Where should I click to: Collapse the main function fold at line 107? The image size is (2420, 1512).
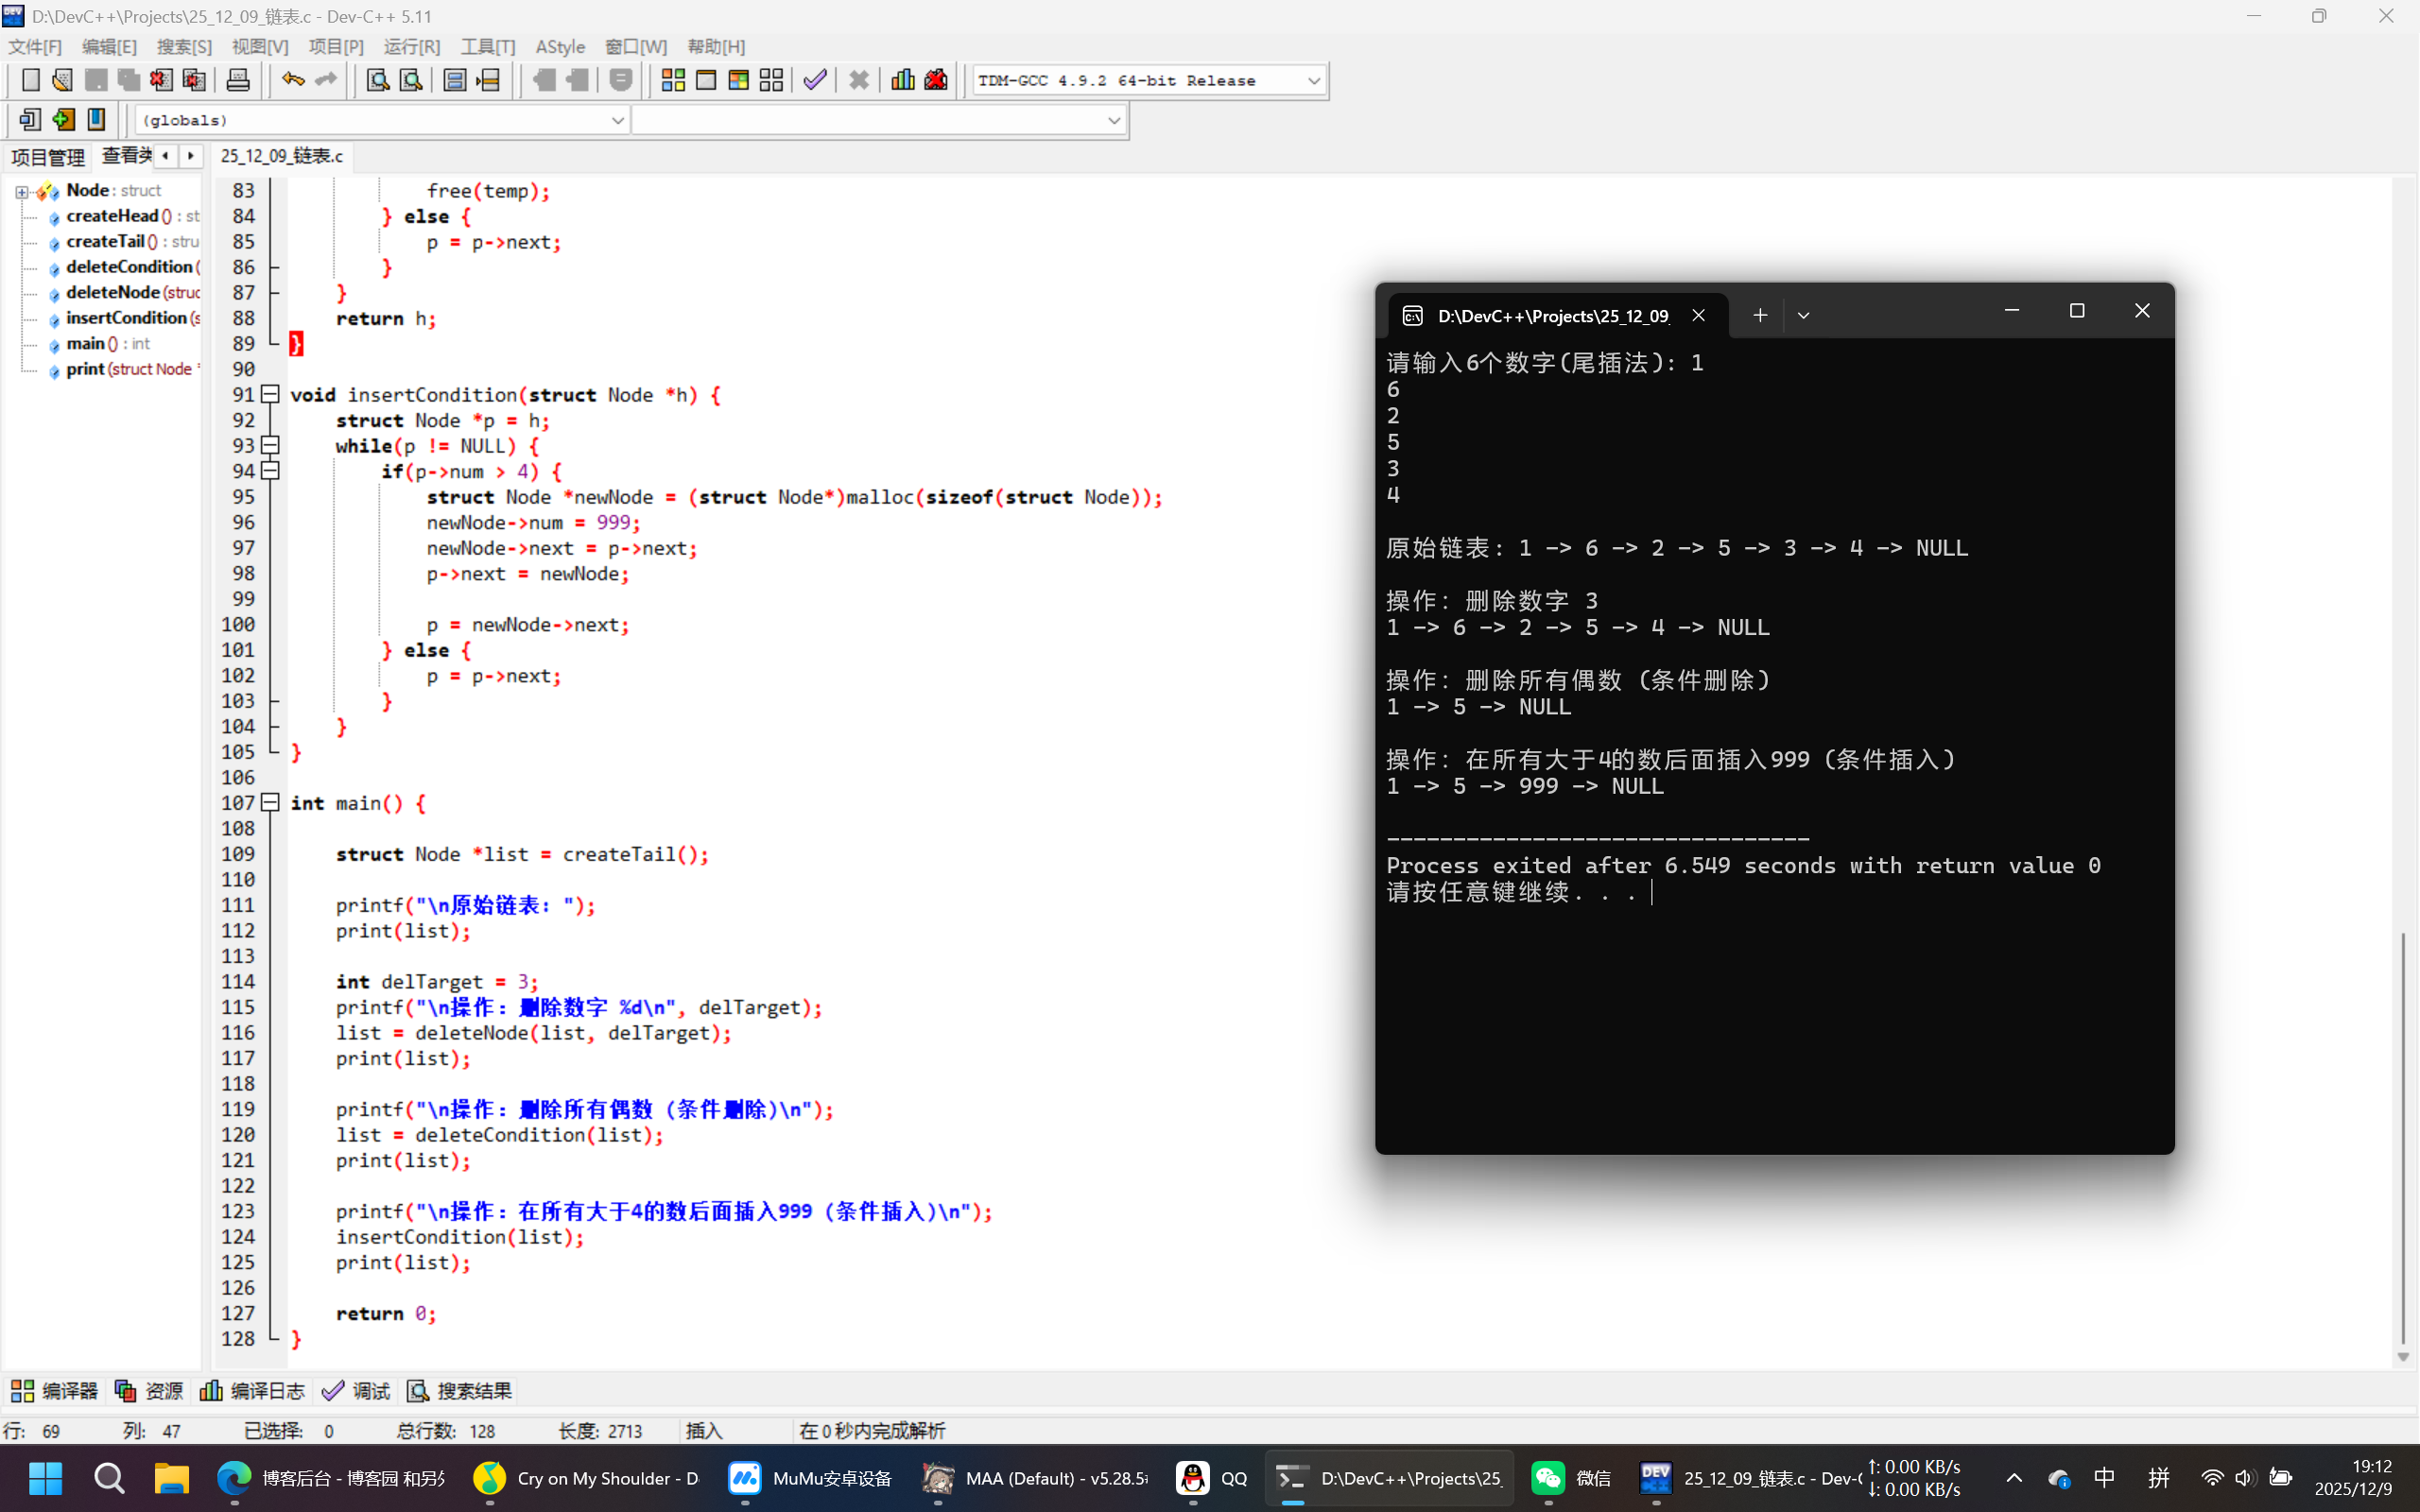point(270,802)
